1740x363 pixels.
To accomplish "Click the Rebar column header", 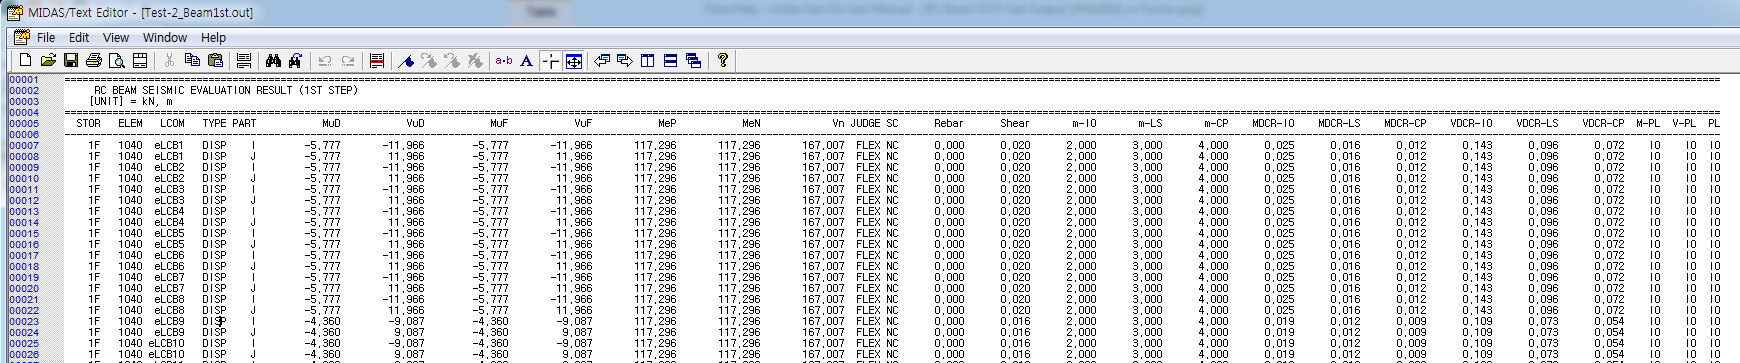I will [949, 124].
